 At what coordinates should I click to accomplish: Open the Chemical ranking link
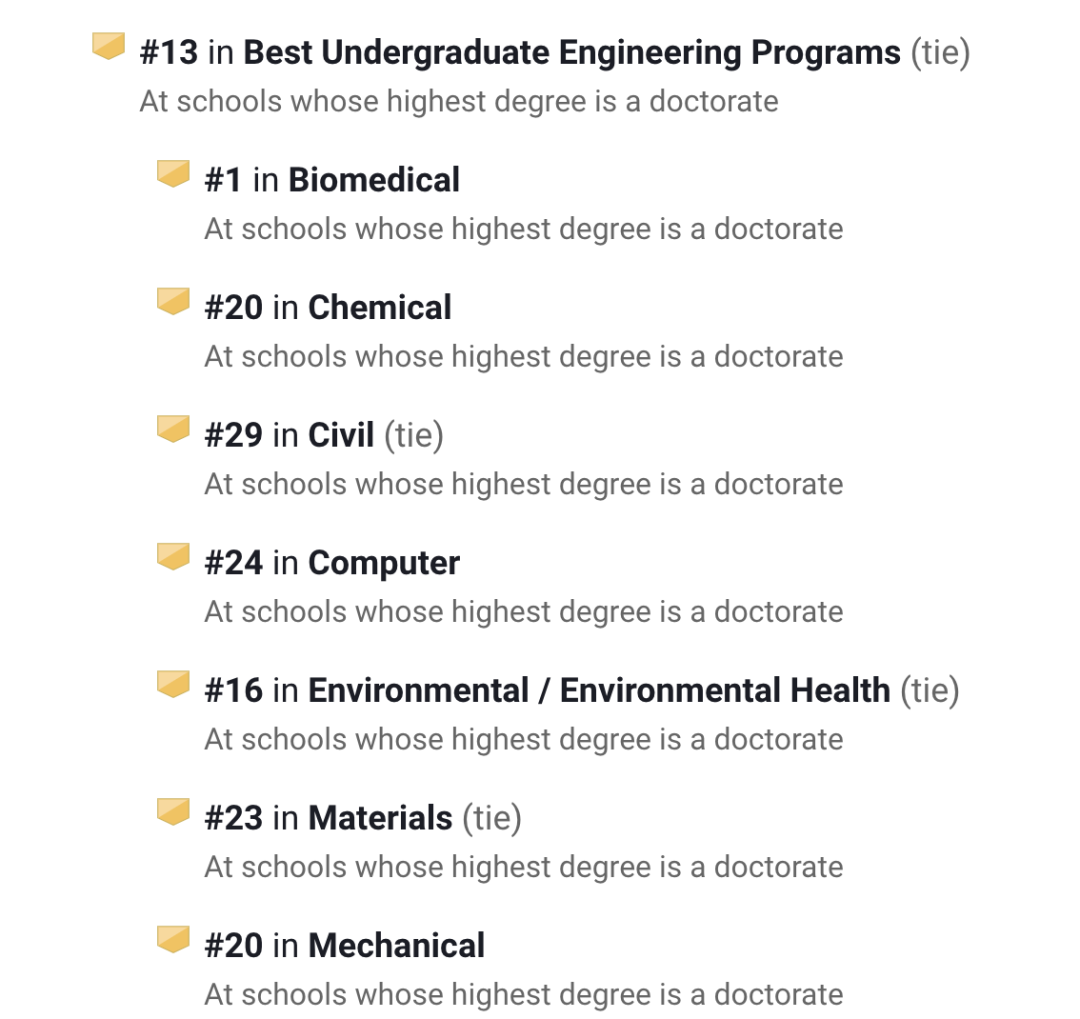point(380,307)
